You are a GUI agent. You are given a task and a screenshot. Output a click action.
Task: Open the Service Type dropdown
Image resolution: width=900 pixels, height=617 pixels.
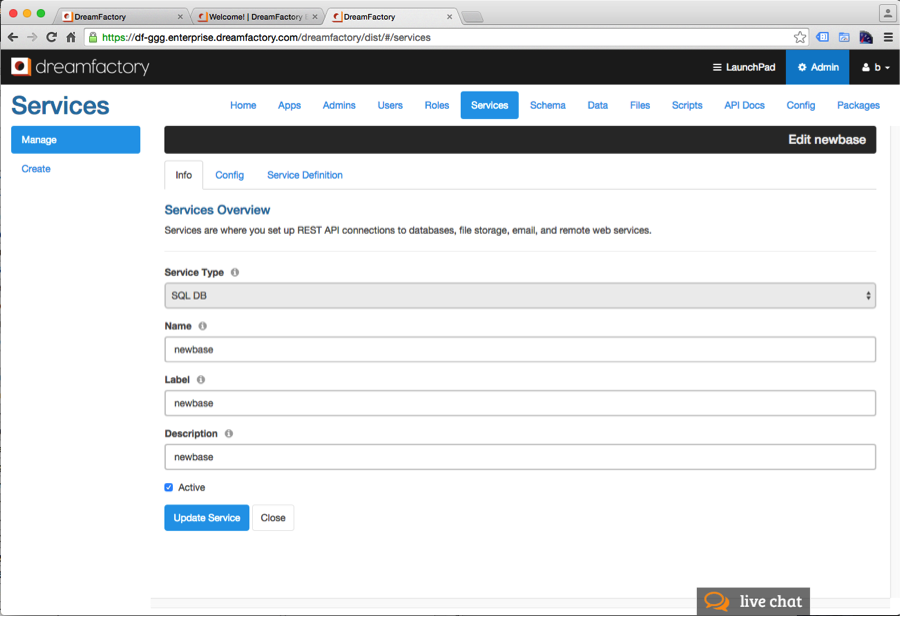coord(519,296)
